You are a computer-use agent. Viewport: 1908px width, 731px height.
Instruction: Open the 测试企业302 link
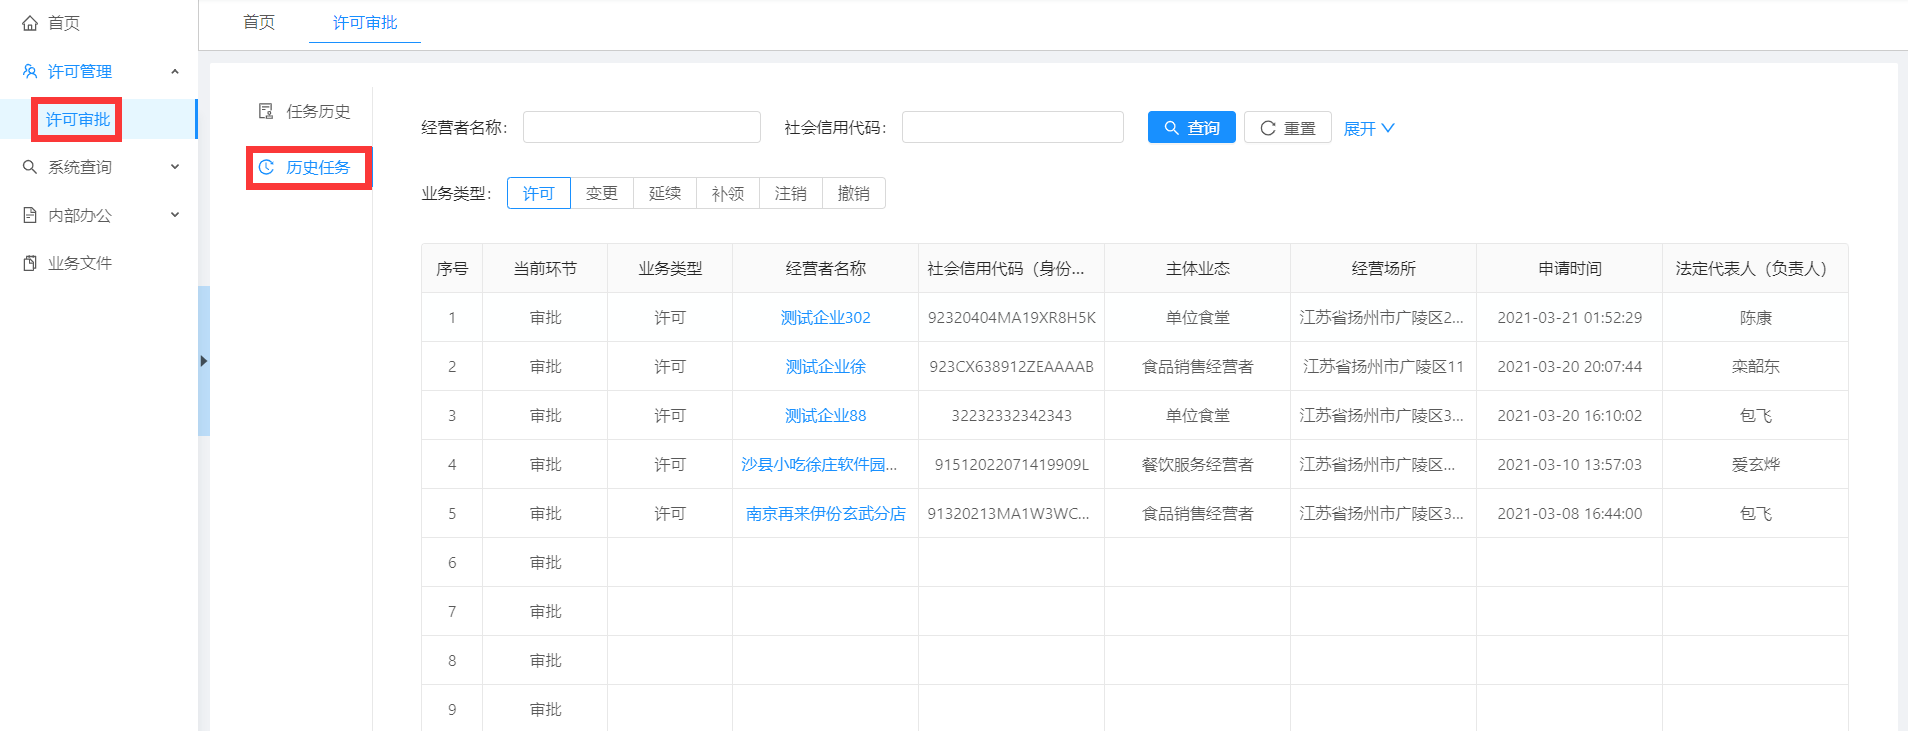tap(825, 317)
